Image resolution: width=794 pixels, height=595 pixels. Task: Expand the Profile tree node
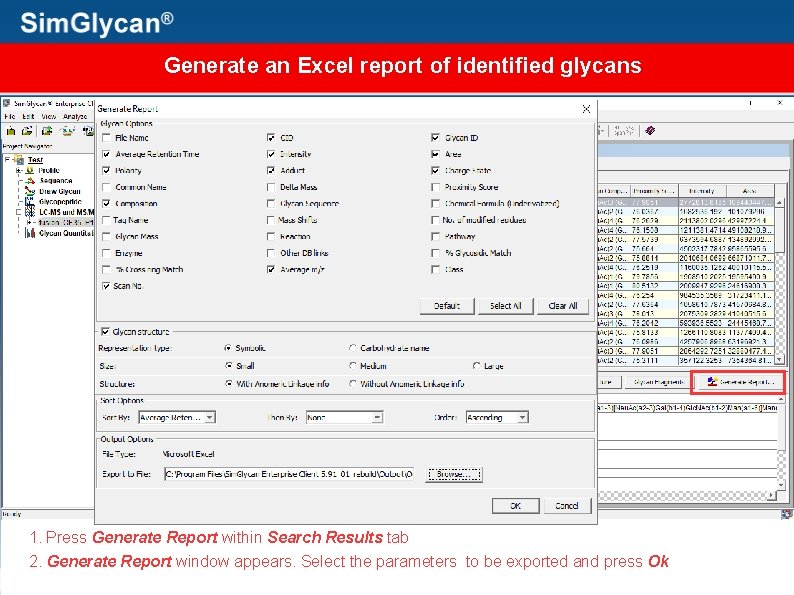tap(19, 171)
